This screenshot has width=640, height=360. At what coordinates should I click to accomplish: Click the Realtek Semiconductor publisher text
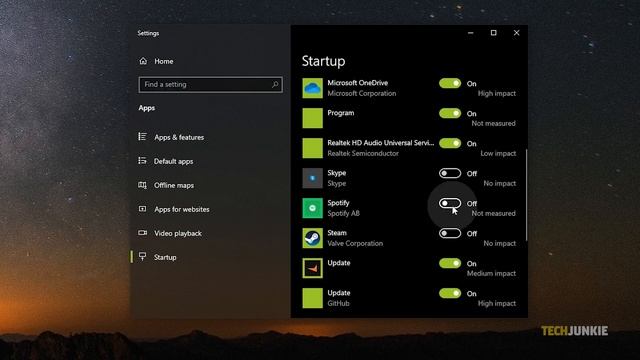point(363,153)
